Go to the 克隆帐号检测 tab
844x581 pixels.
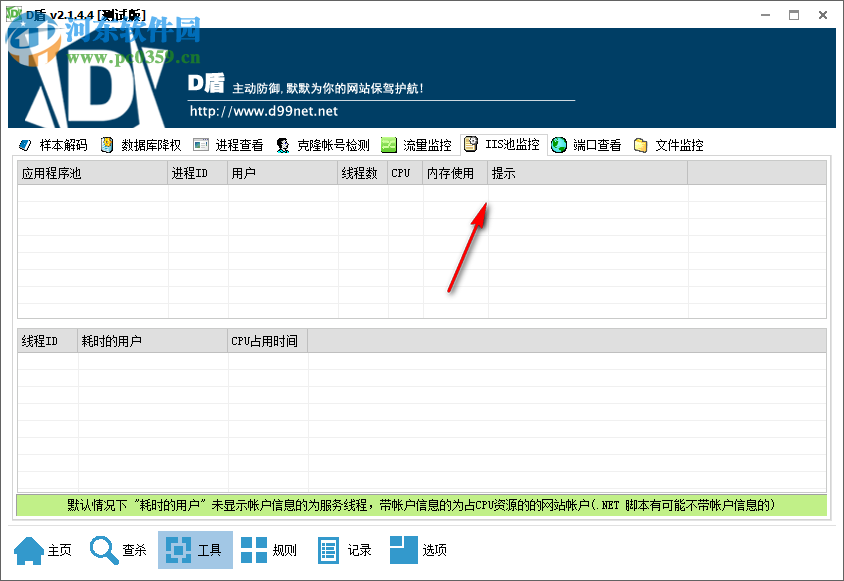(323, 145)
